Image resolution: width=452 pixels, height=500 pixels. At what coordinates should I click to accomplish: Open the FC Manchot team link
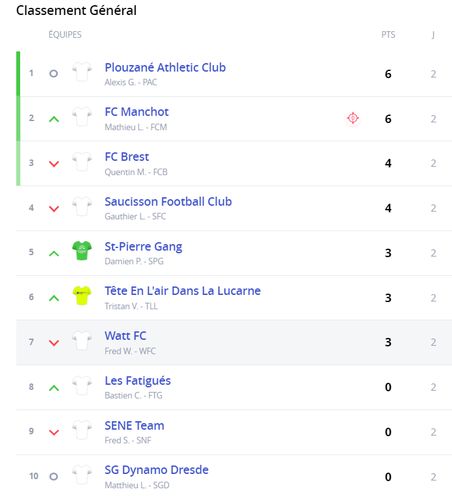[x=137, y=112]
